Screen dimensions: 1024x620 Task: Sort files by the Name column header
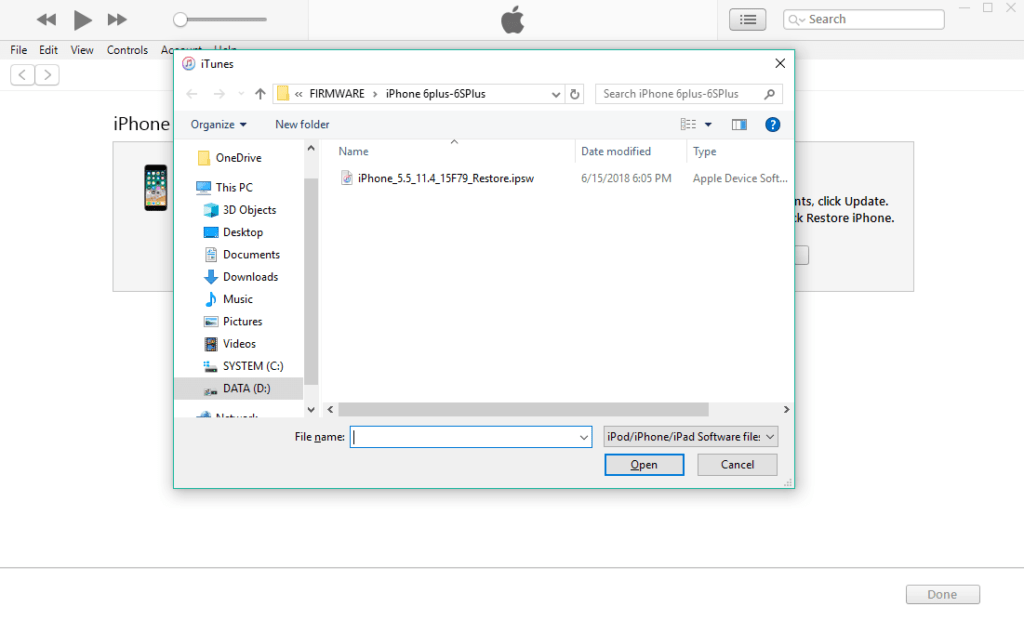[x=353, y=151]
